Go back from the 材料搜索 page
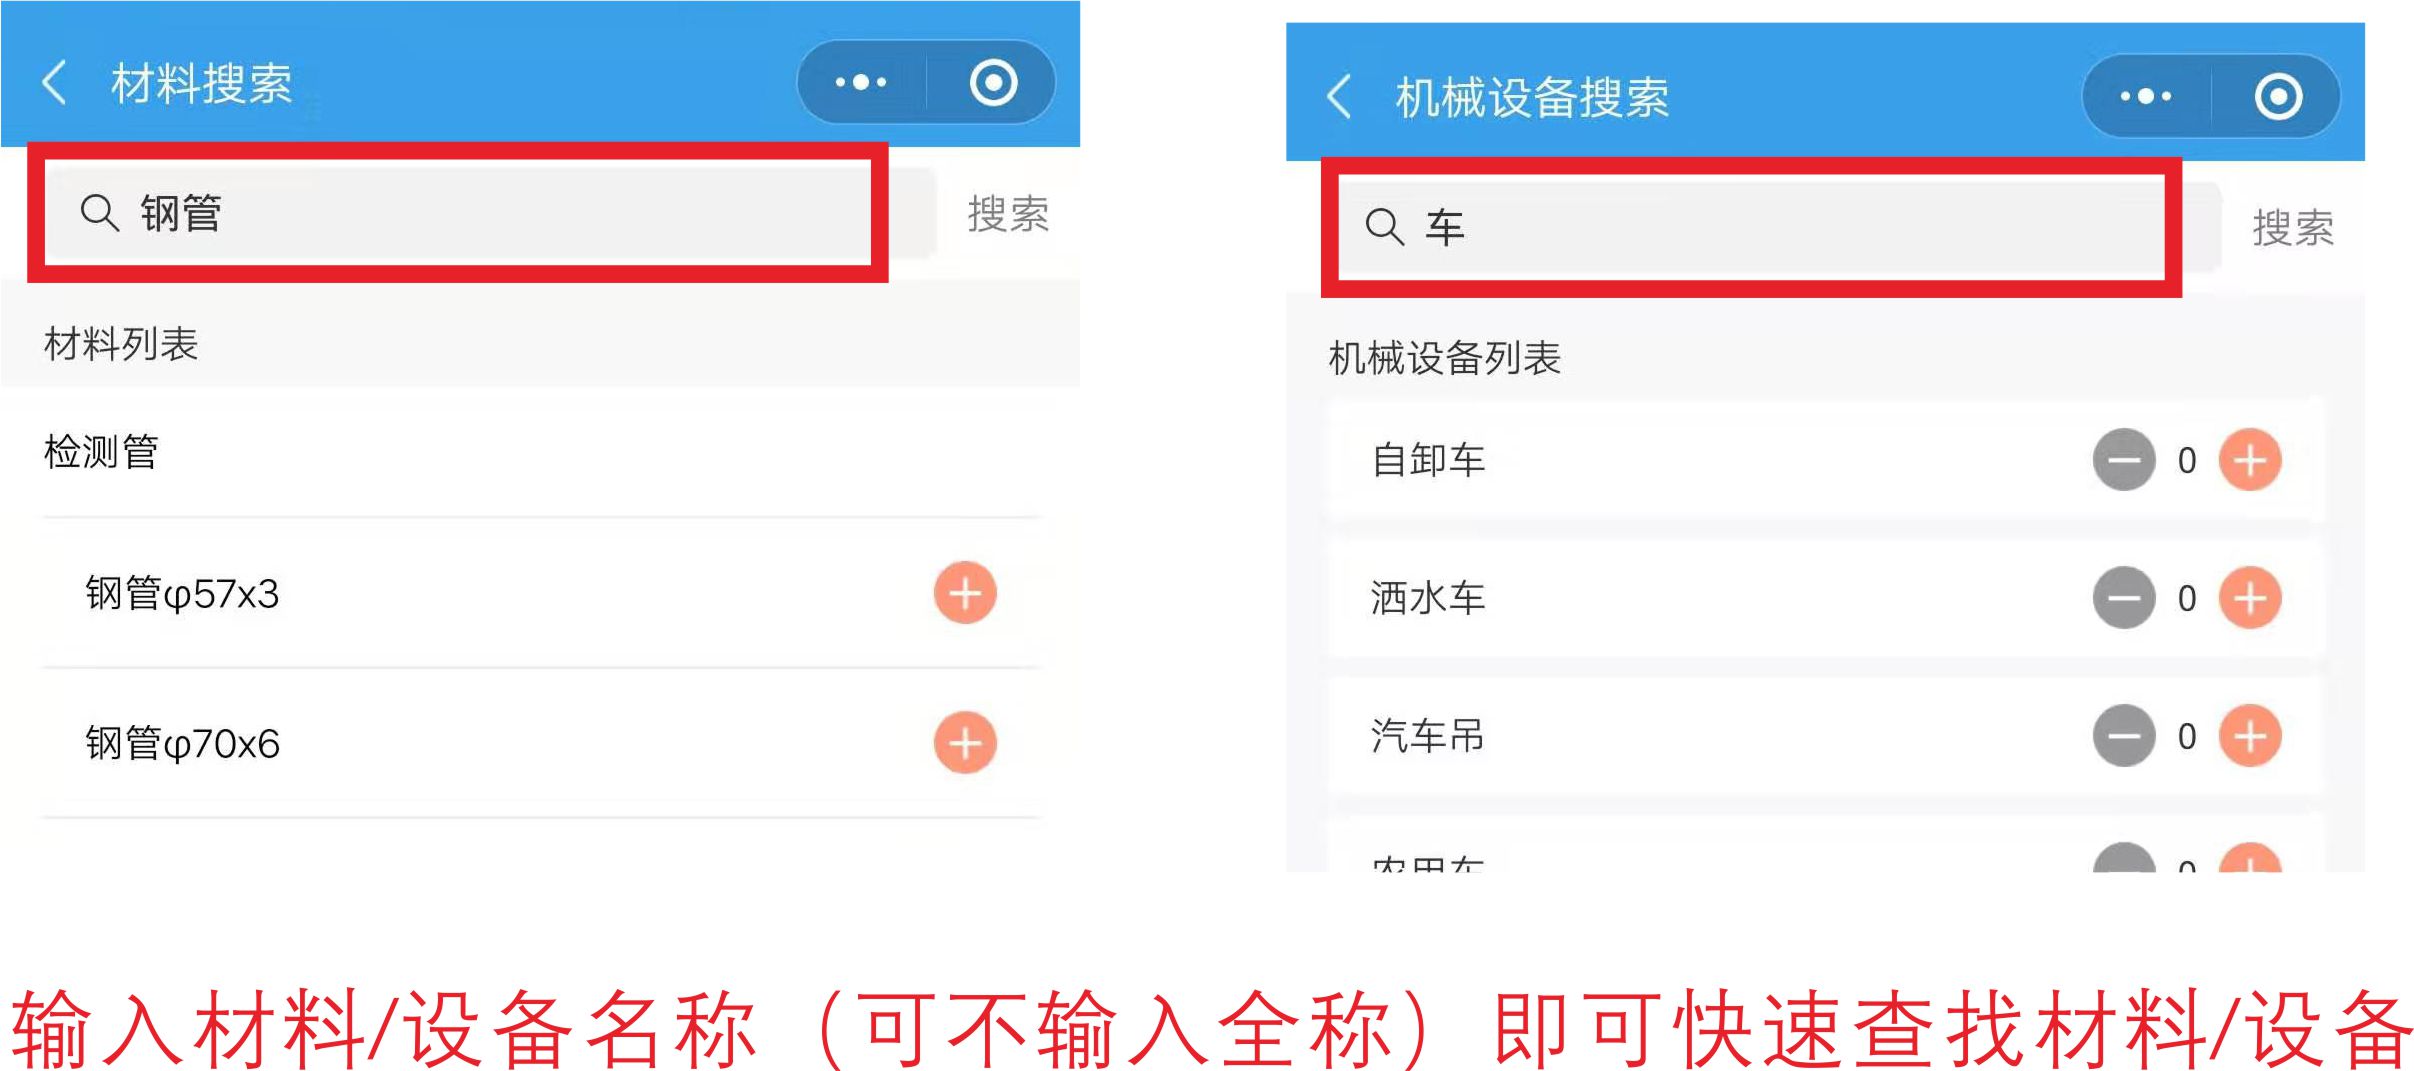This screenshot has height=1071, width=2414. pos(55,82)
